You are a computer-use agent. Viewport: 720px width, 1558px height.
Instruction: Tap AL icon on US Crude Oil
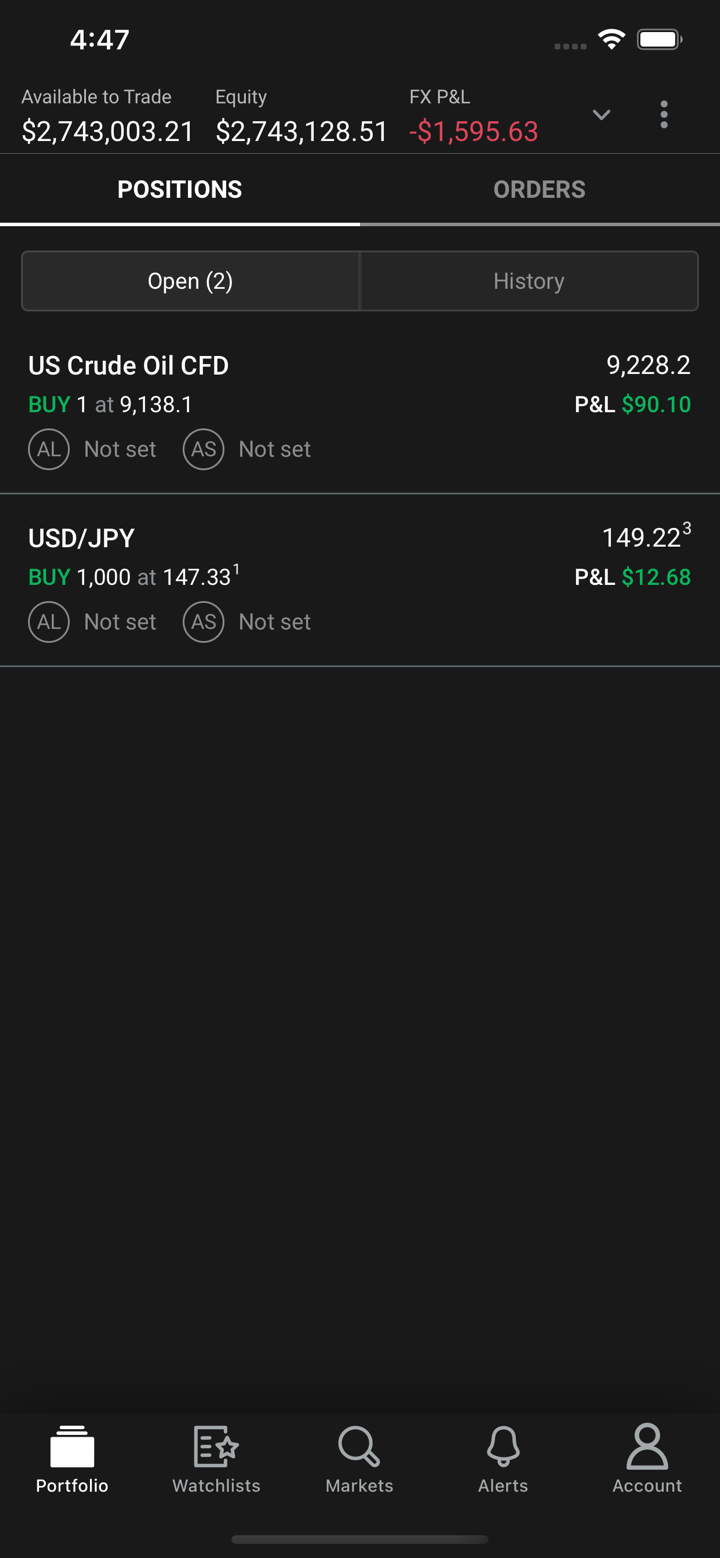tap(49, 450)
